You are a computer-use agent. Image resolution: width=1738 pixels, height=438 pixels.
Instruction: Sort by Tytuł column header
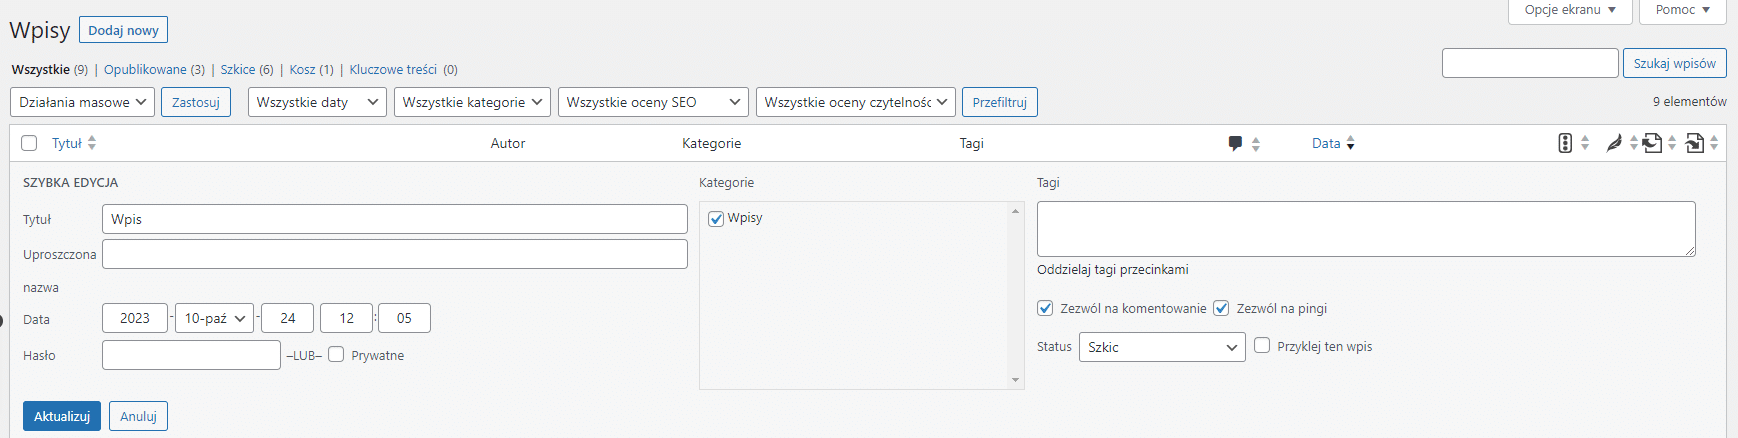(67, 143)
